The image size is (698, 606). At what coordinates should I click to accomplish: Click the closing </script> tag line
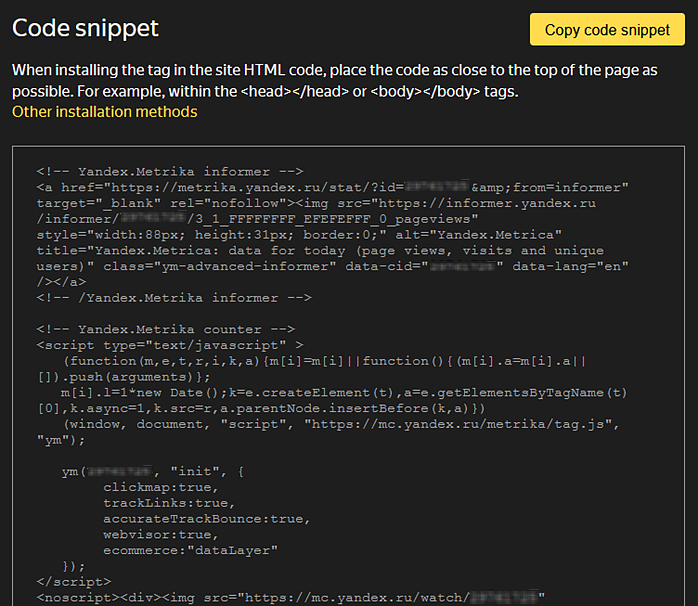coord(74,581)
